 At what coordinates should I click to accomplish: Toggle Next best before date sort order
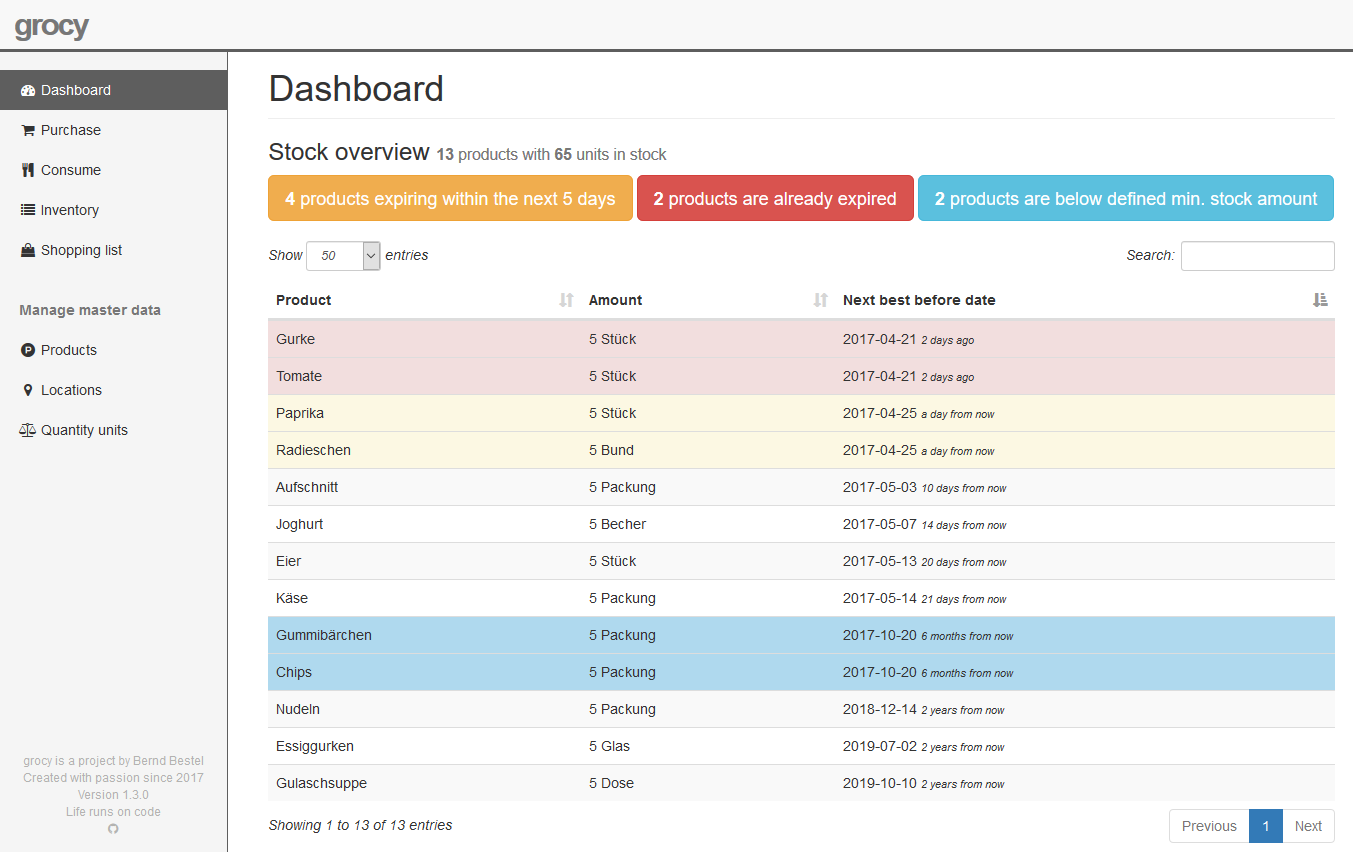click(1320, 300)
